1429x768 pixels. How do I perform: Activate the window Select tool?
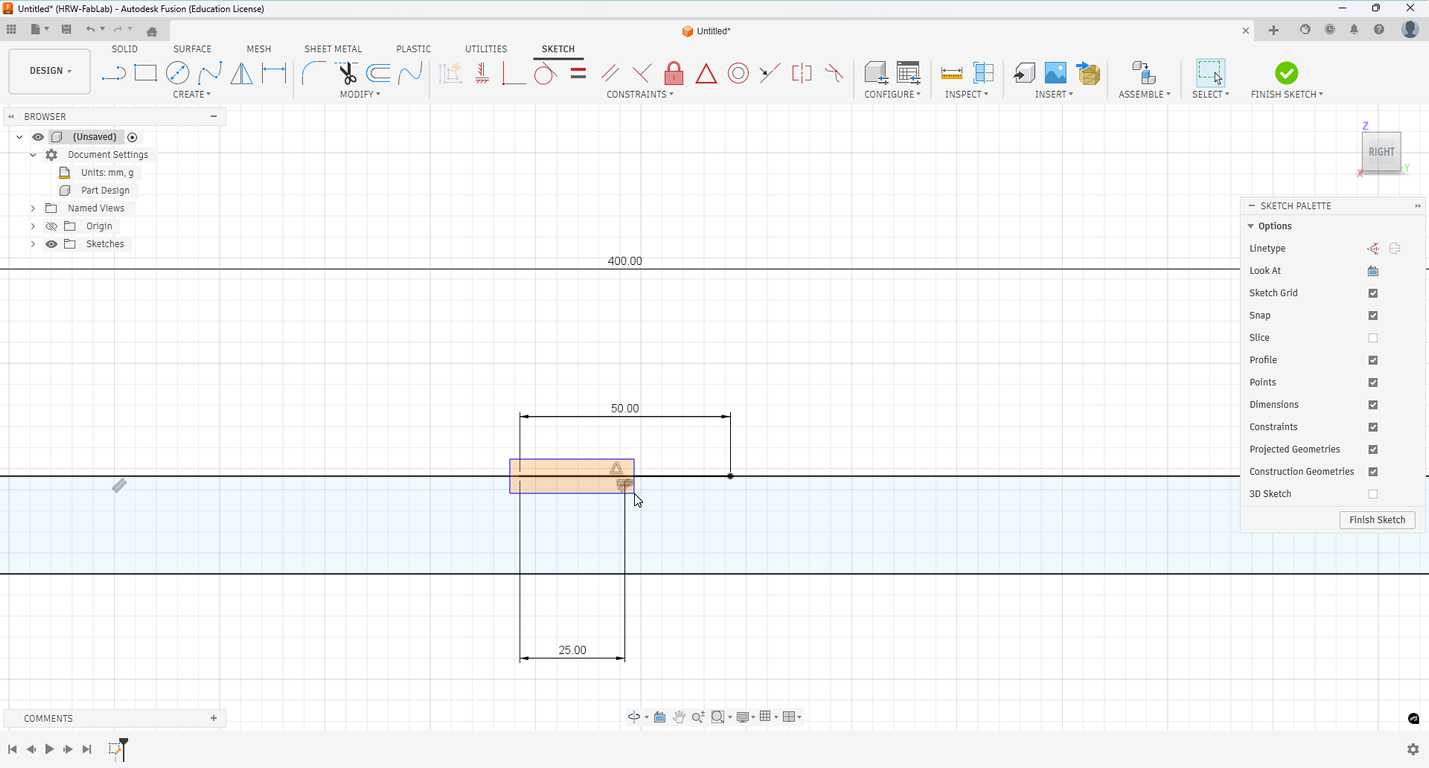click(1210, 73)
